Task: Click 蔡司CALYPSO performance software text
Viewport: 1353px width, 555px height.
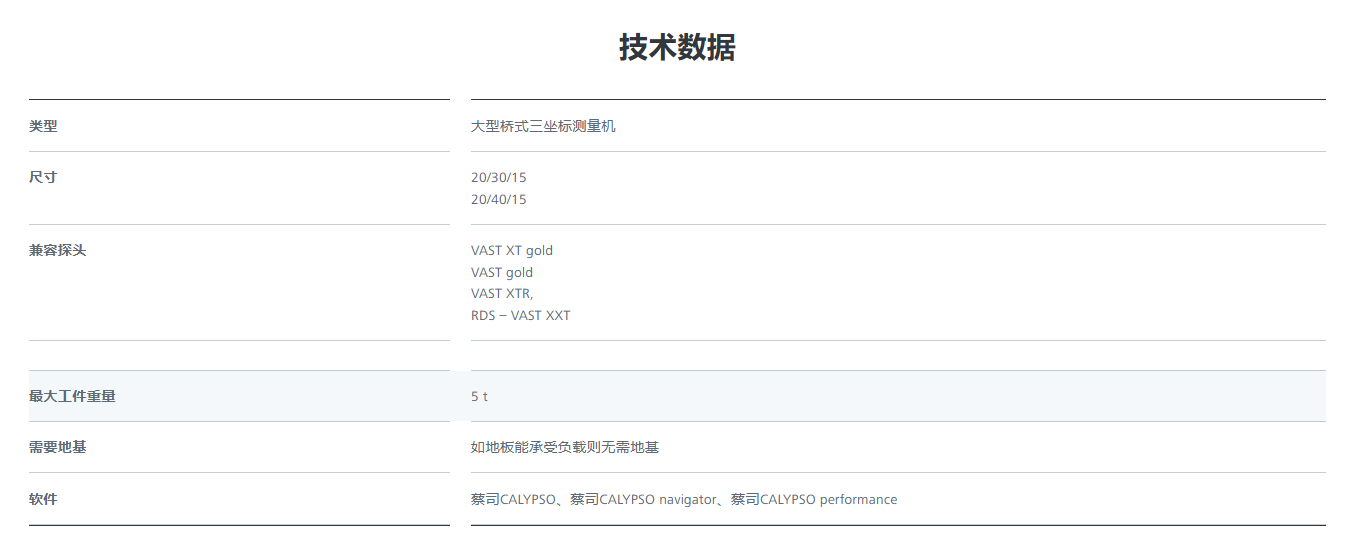Action: pyautogui.click(x=814, y=499)
